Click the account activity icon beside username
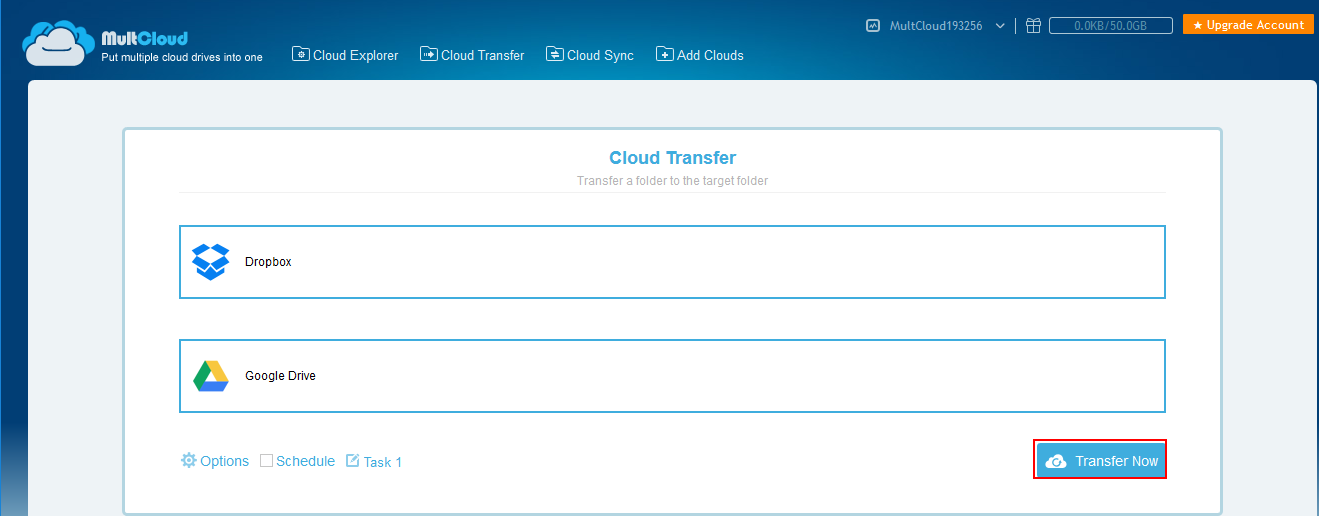Image resolution: width=1319 pixels, height=516 pixels. [x=873, y=26]
